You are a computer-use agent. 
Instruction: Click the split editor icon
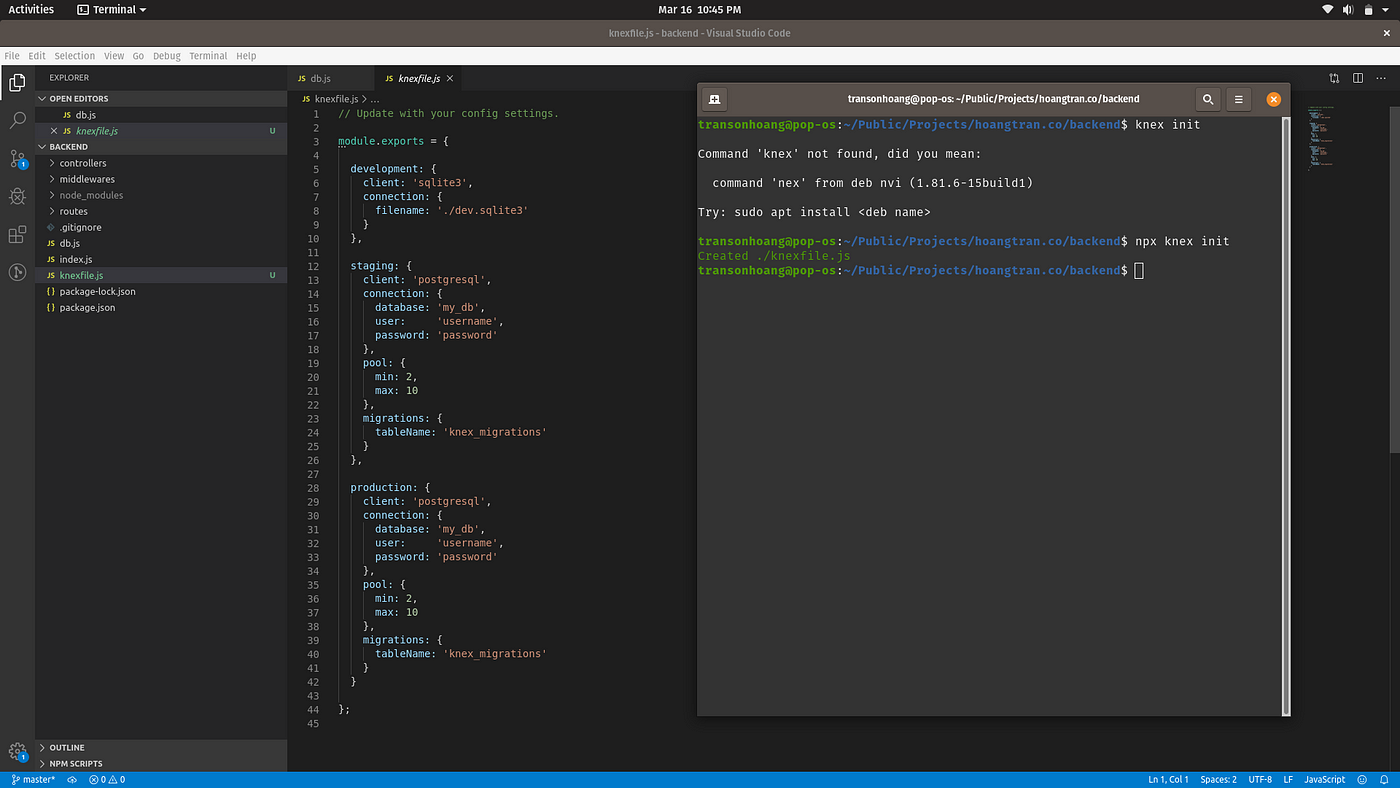coord(1358,78)
